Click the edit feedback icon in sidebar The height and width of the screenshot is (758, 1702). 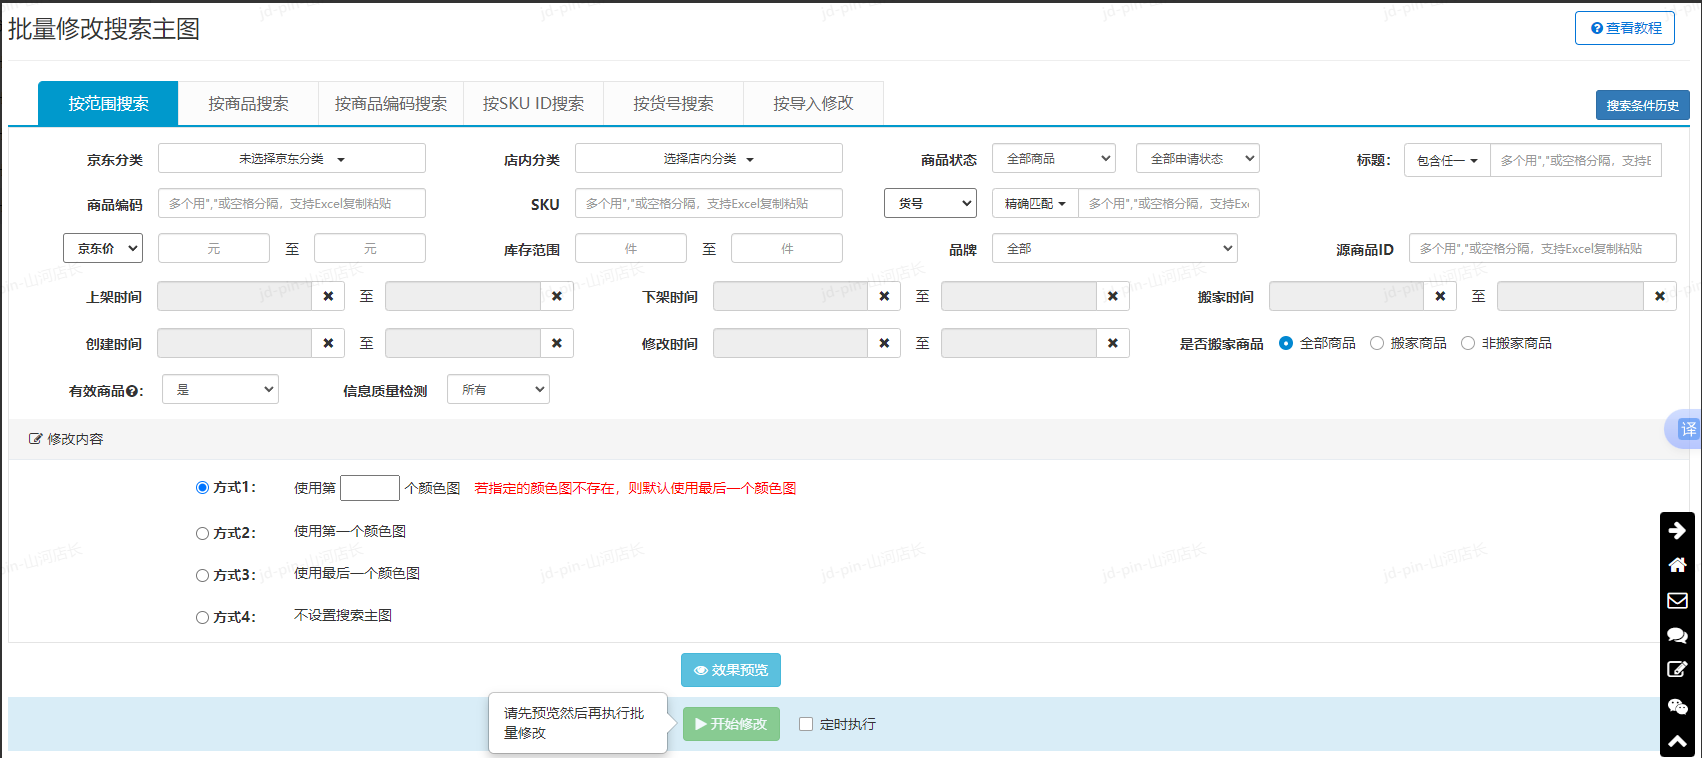tap(1677, 670)
